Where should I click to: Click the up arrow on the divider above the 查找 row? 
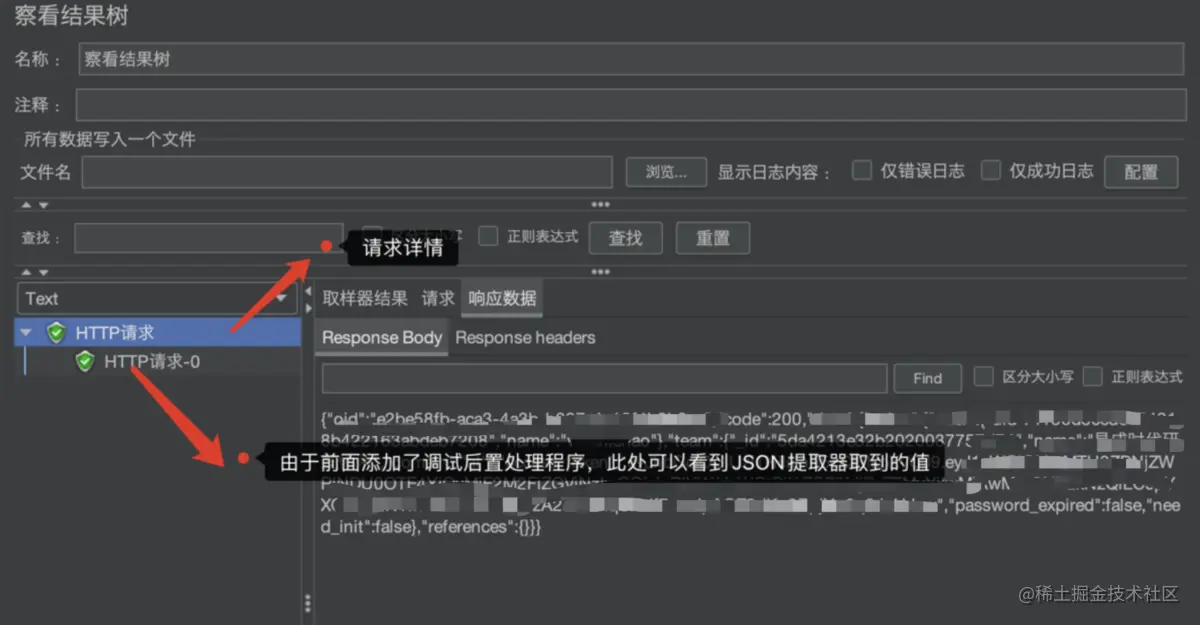pyautogui.click(x=27, y=205)
